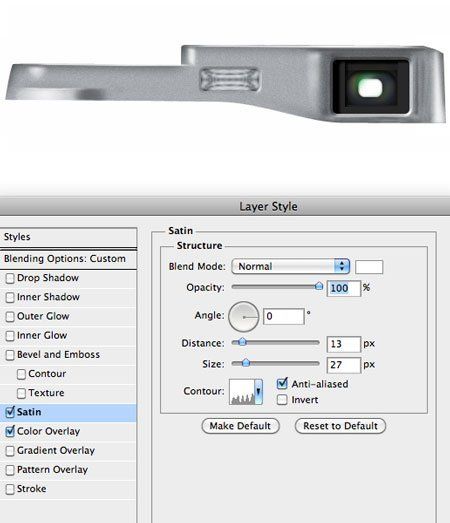Viewport: 450px width, 523px height.
Task: Click the Angle value field
Action: click(x=284, y=316)
